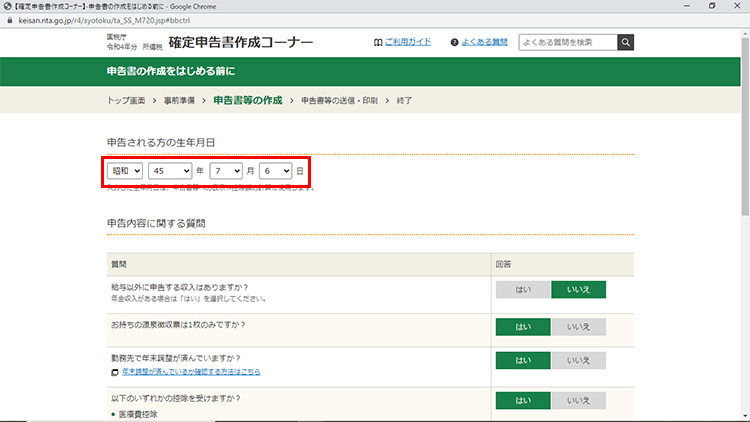Select いいえ for 年末調整 completed question

pos(578,361)
